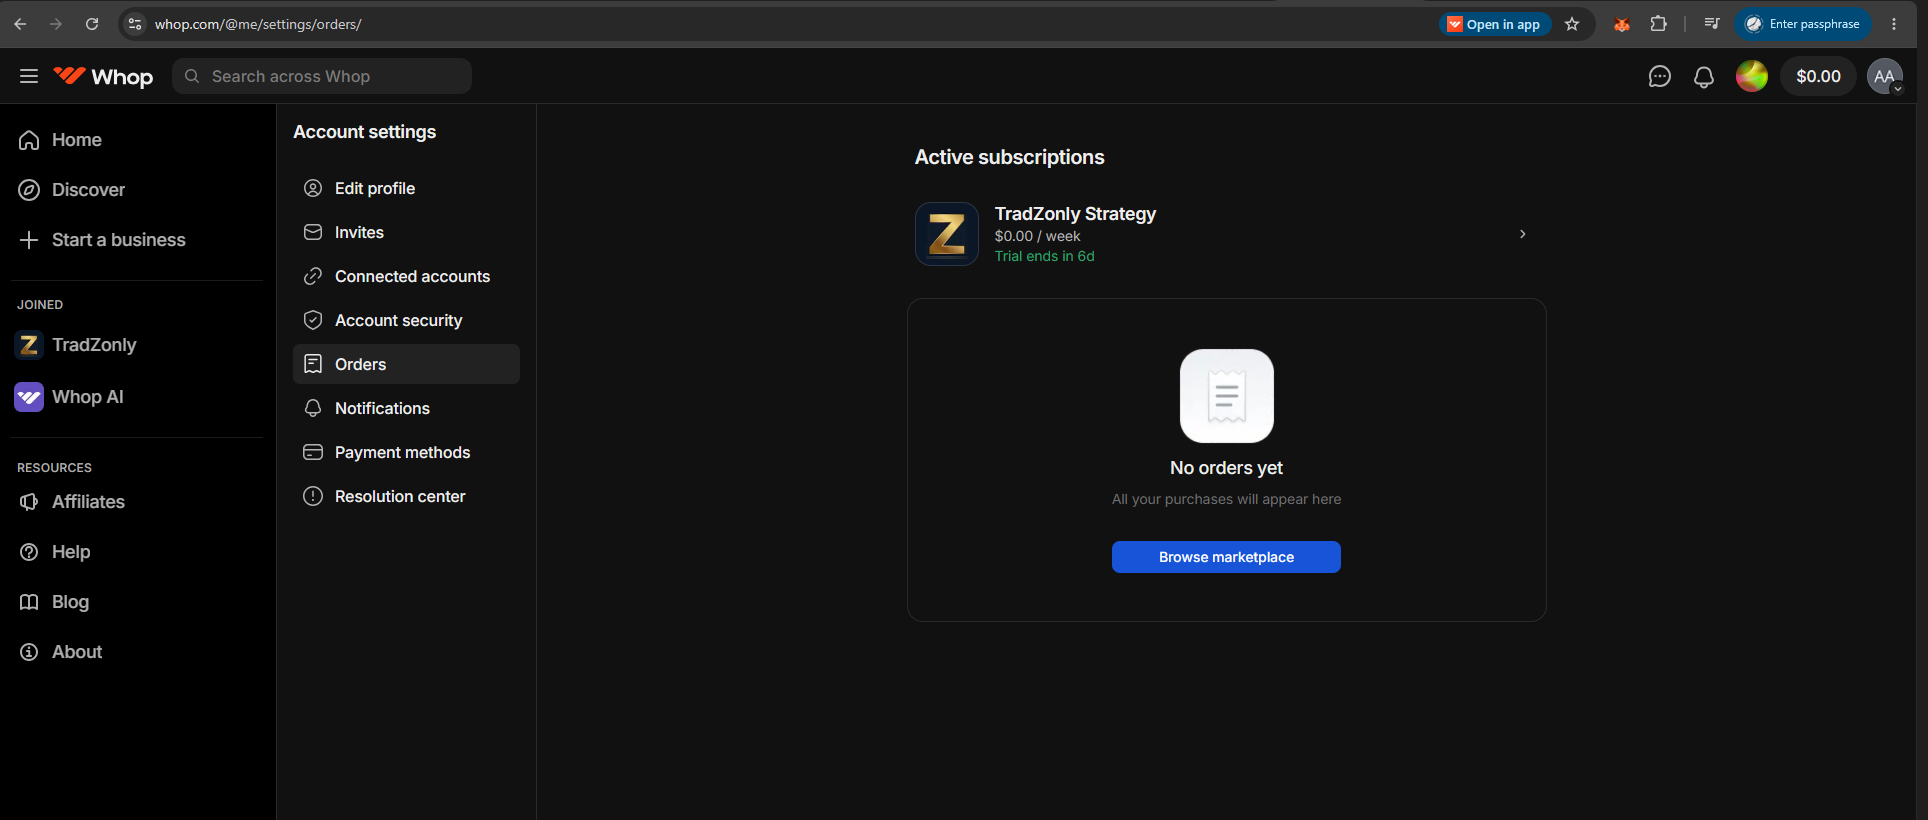The height and width of the screenshot is (820, 1928).
Task: Click the address bar URL
Action: click(x=258, y=24)
